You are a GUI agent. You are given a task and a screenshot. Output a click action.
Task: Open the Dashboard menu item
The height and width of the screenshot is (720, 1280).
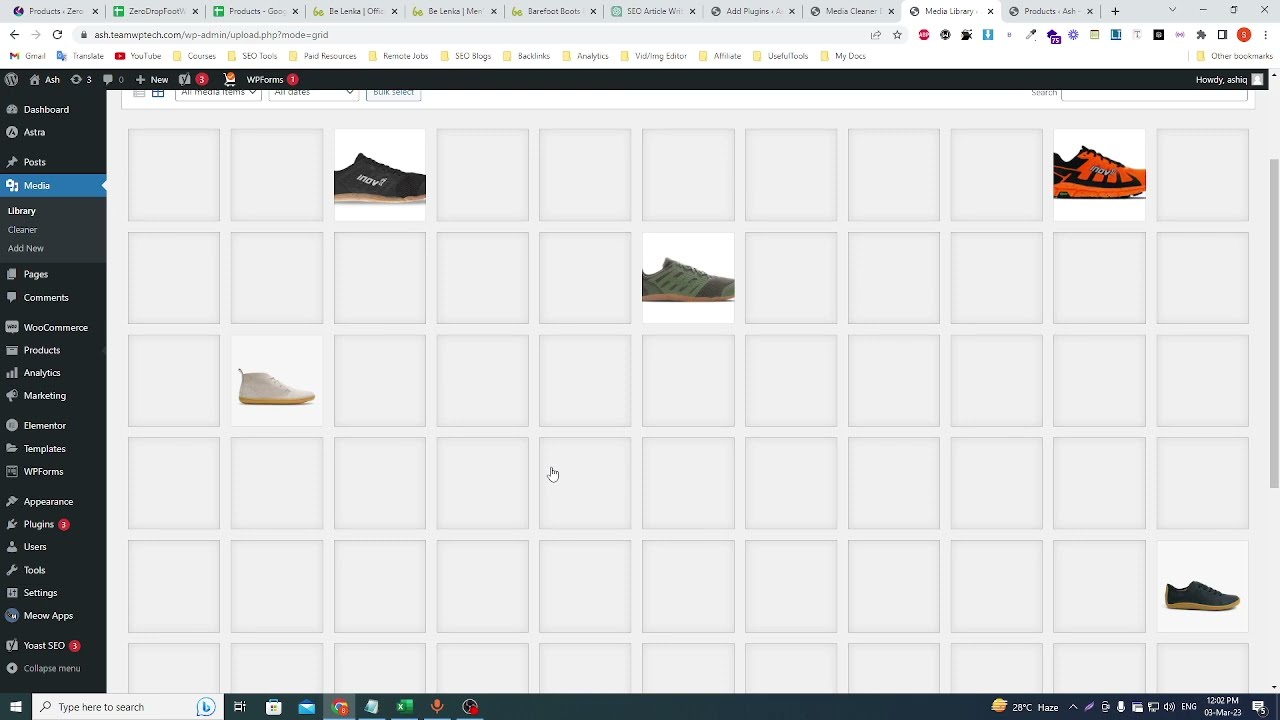click(x=46, y=109)
